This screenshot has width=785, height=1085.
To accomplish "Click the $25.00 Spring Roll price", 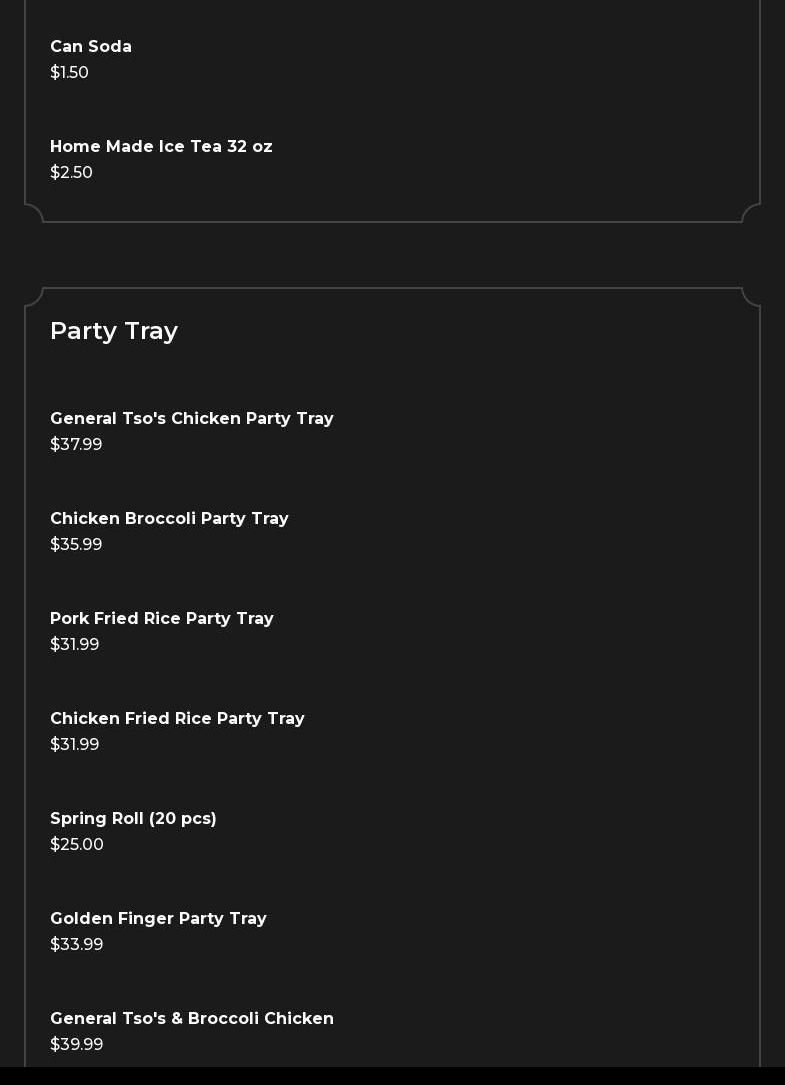I will [x=77, y=845].
